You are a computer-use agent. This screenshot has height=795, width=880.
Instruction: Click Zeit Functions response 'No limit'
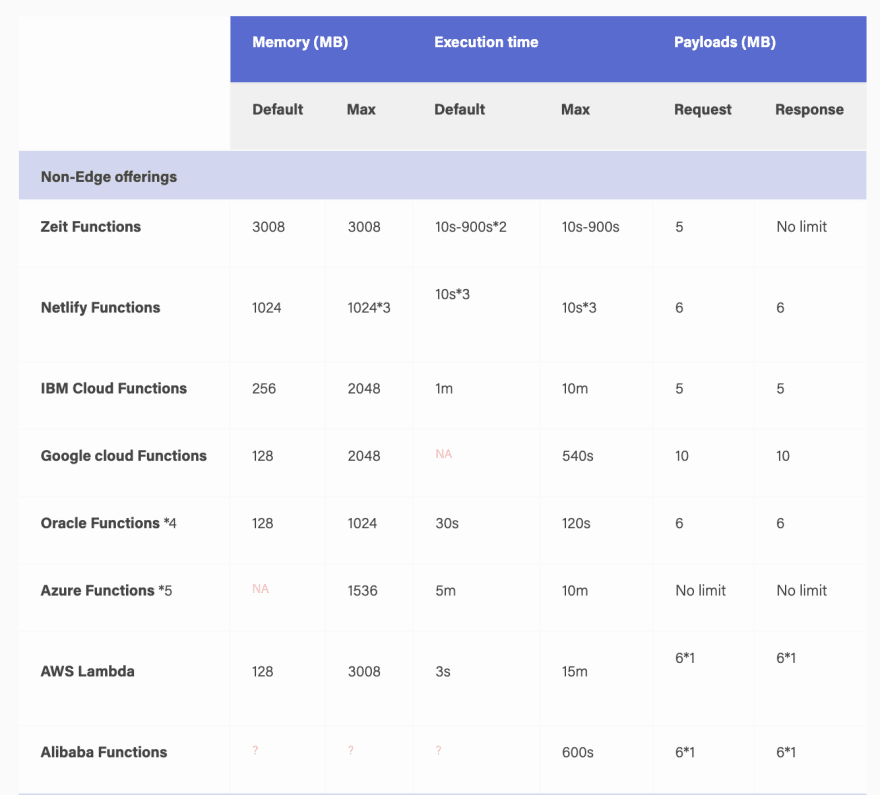click(x=801, y=227)
